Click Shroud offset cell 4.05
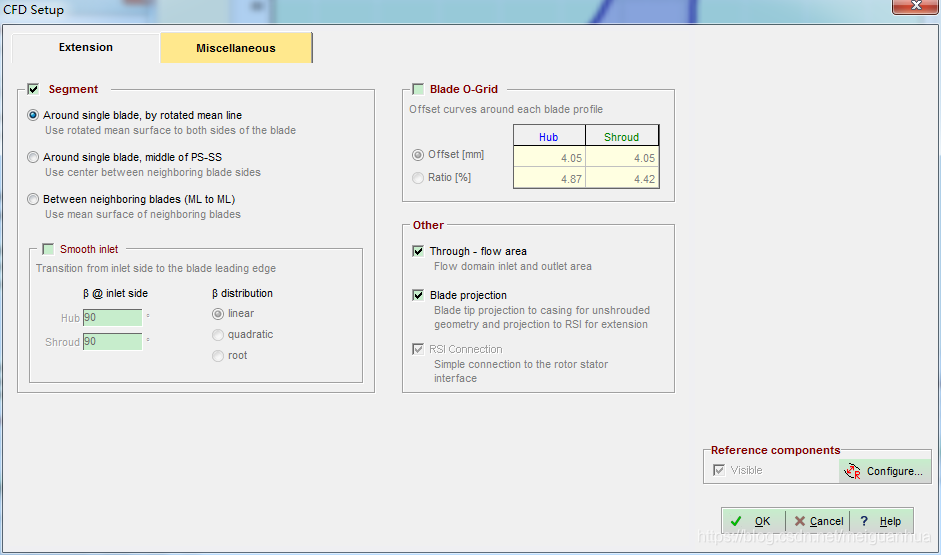 click(x=622, y=158)
